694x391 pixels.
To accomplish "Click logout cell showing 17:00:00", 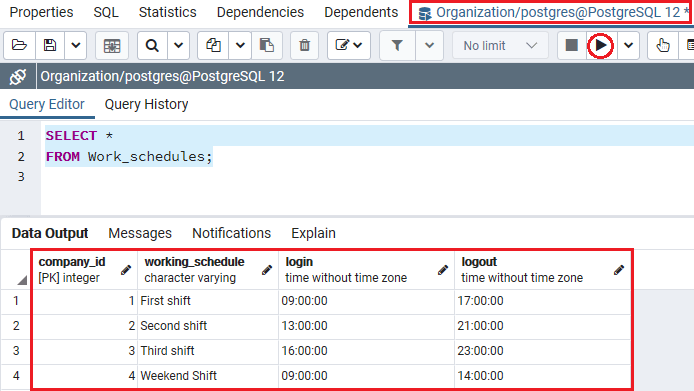I will 543,301.
